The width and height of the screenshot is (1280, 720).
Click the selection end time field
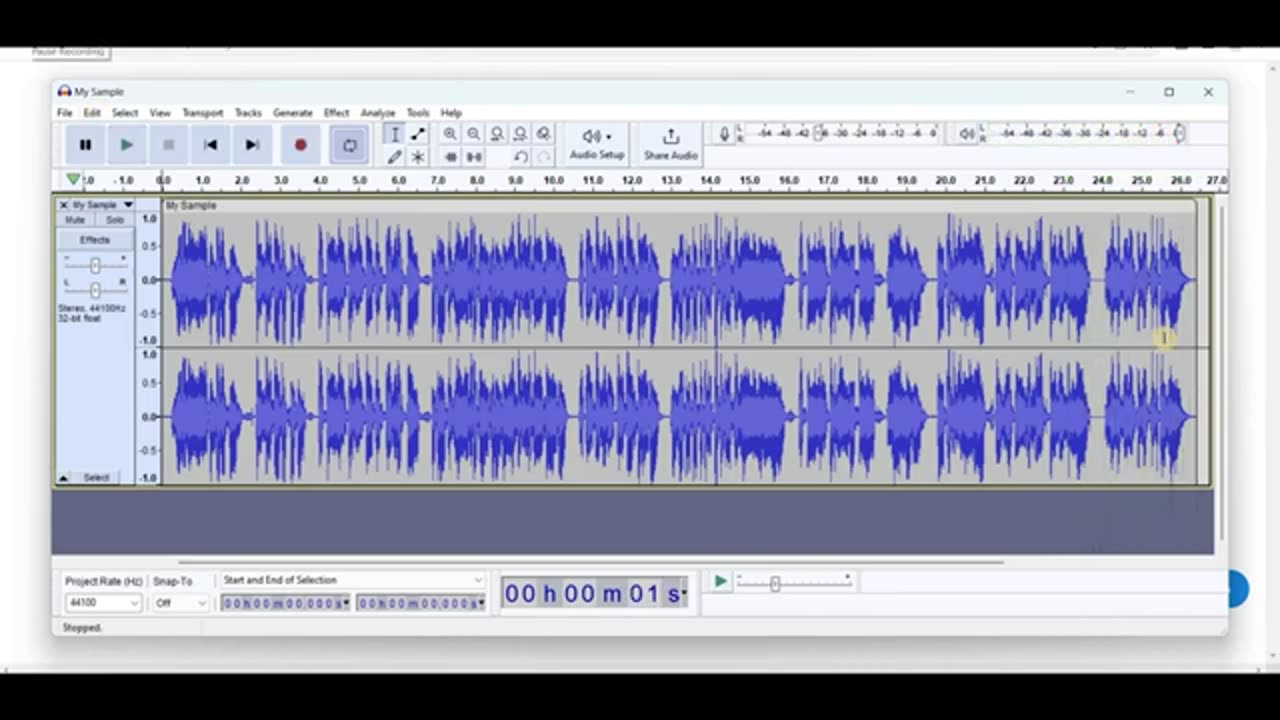(x=420, y=603)
